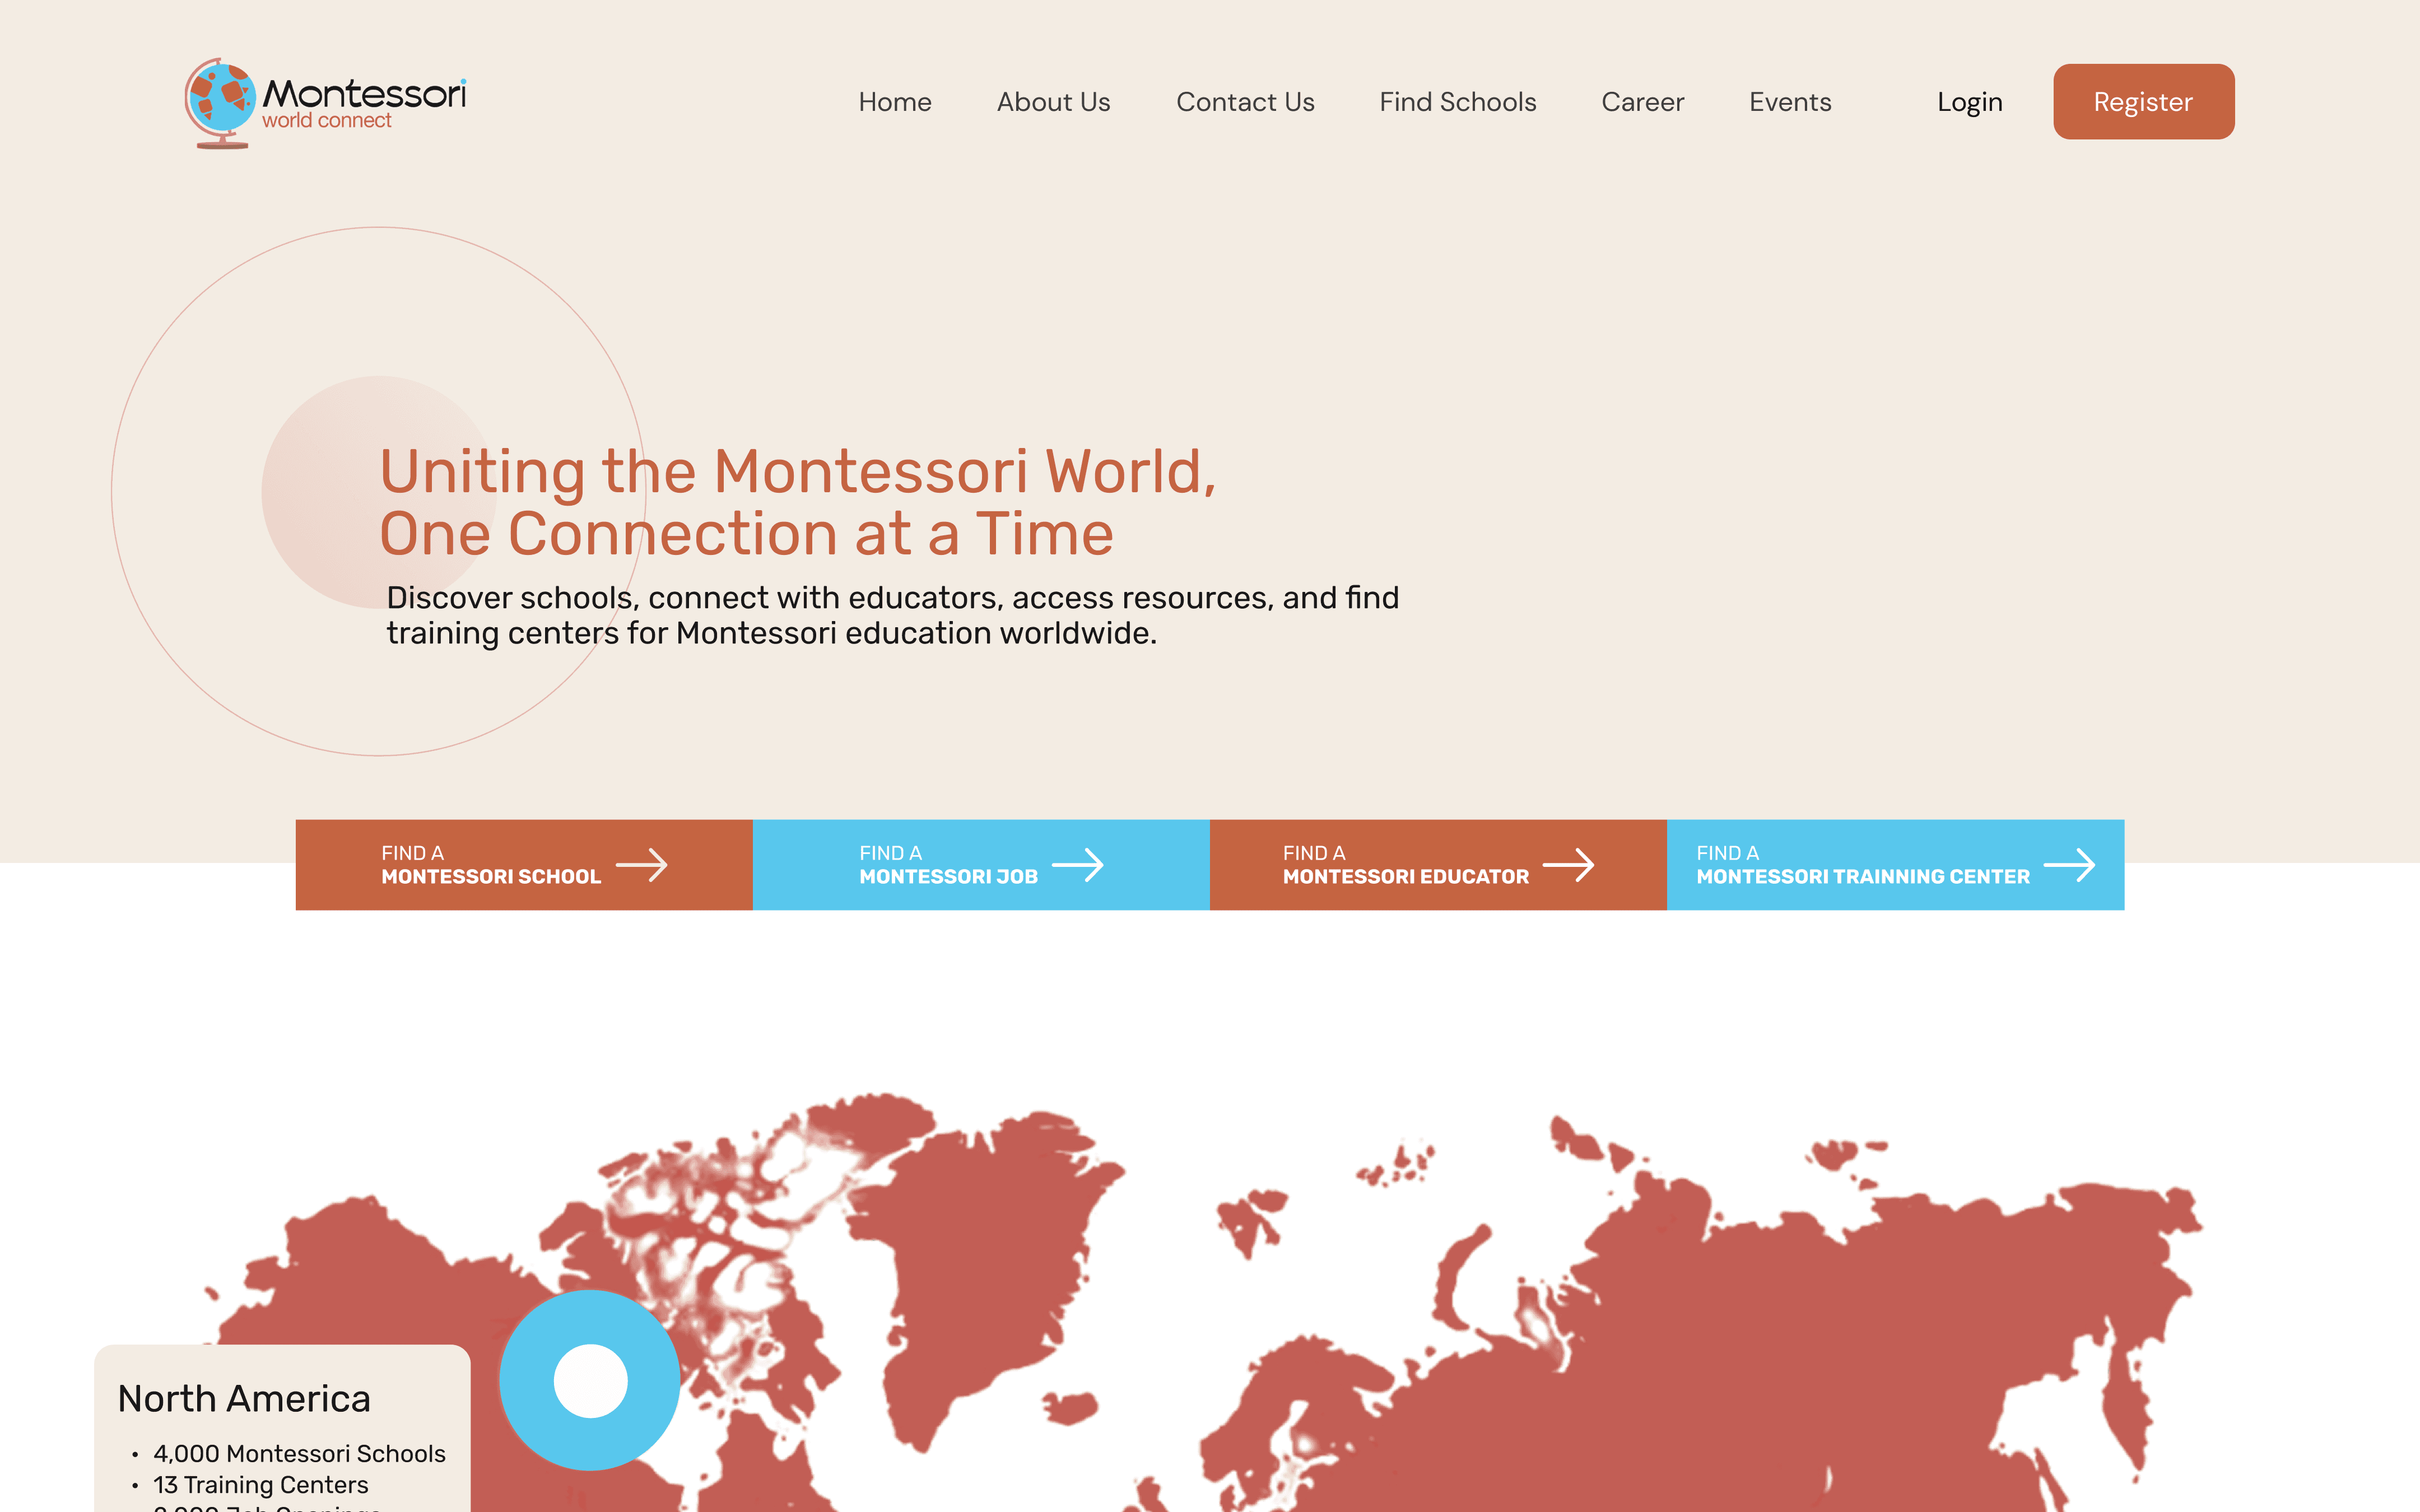Viewport: 2420px width, 1512px height.
Task: Open the Contact Us page
Action: coord(1244,102)
